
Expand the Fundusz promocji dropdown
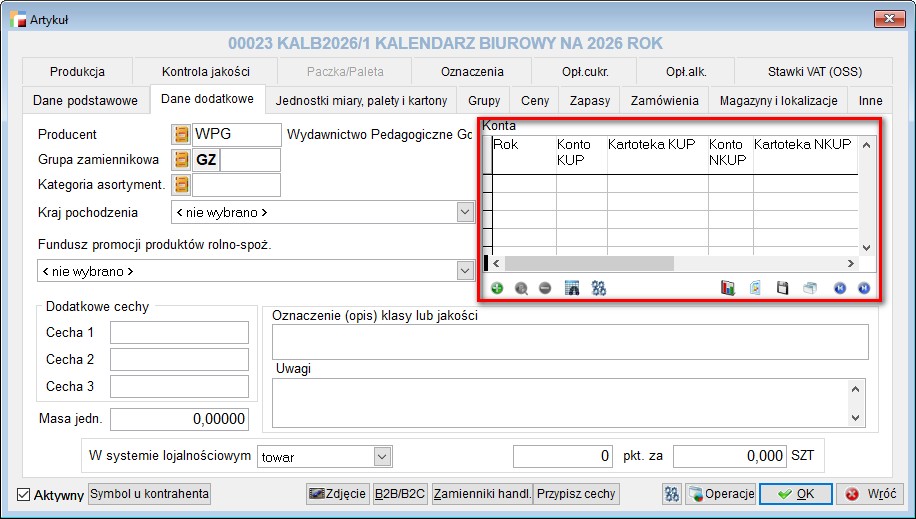(x=464, y=271)
